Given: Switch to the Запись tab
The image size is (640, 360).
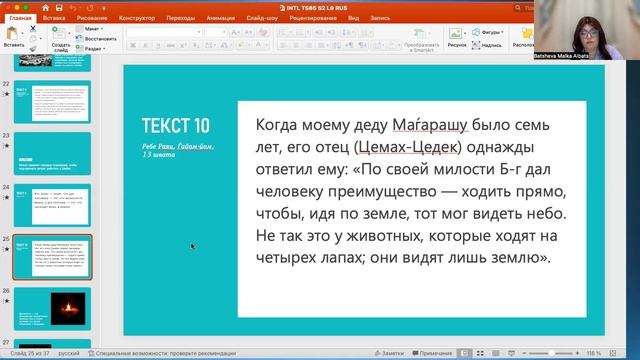Looking at the screenshot, I should pos(380,18).
